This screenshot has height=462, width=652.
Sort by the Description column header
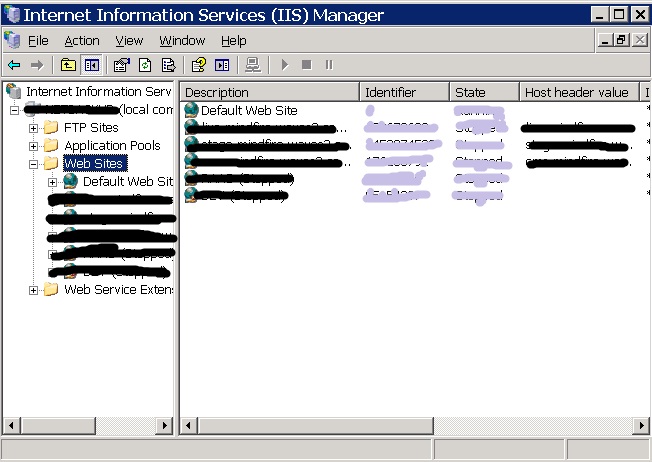269,92
